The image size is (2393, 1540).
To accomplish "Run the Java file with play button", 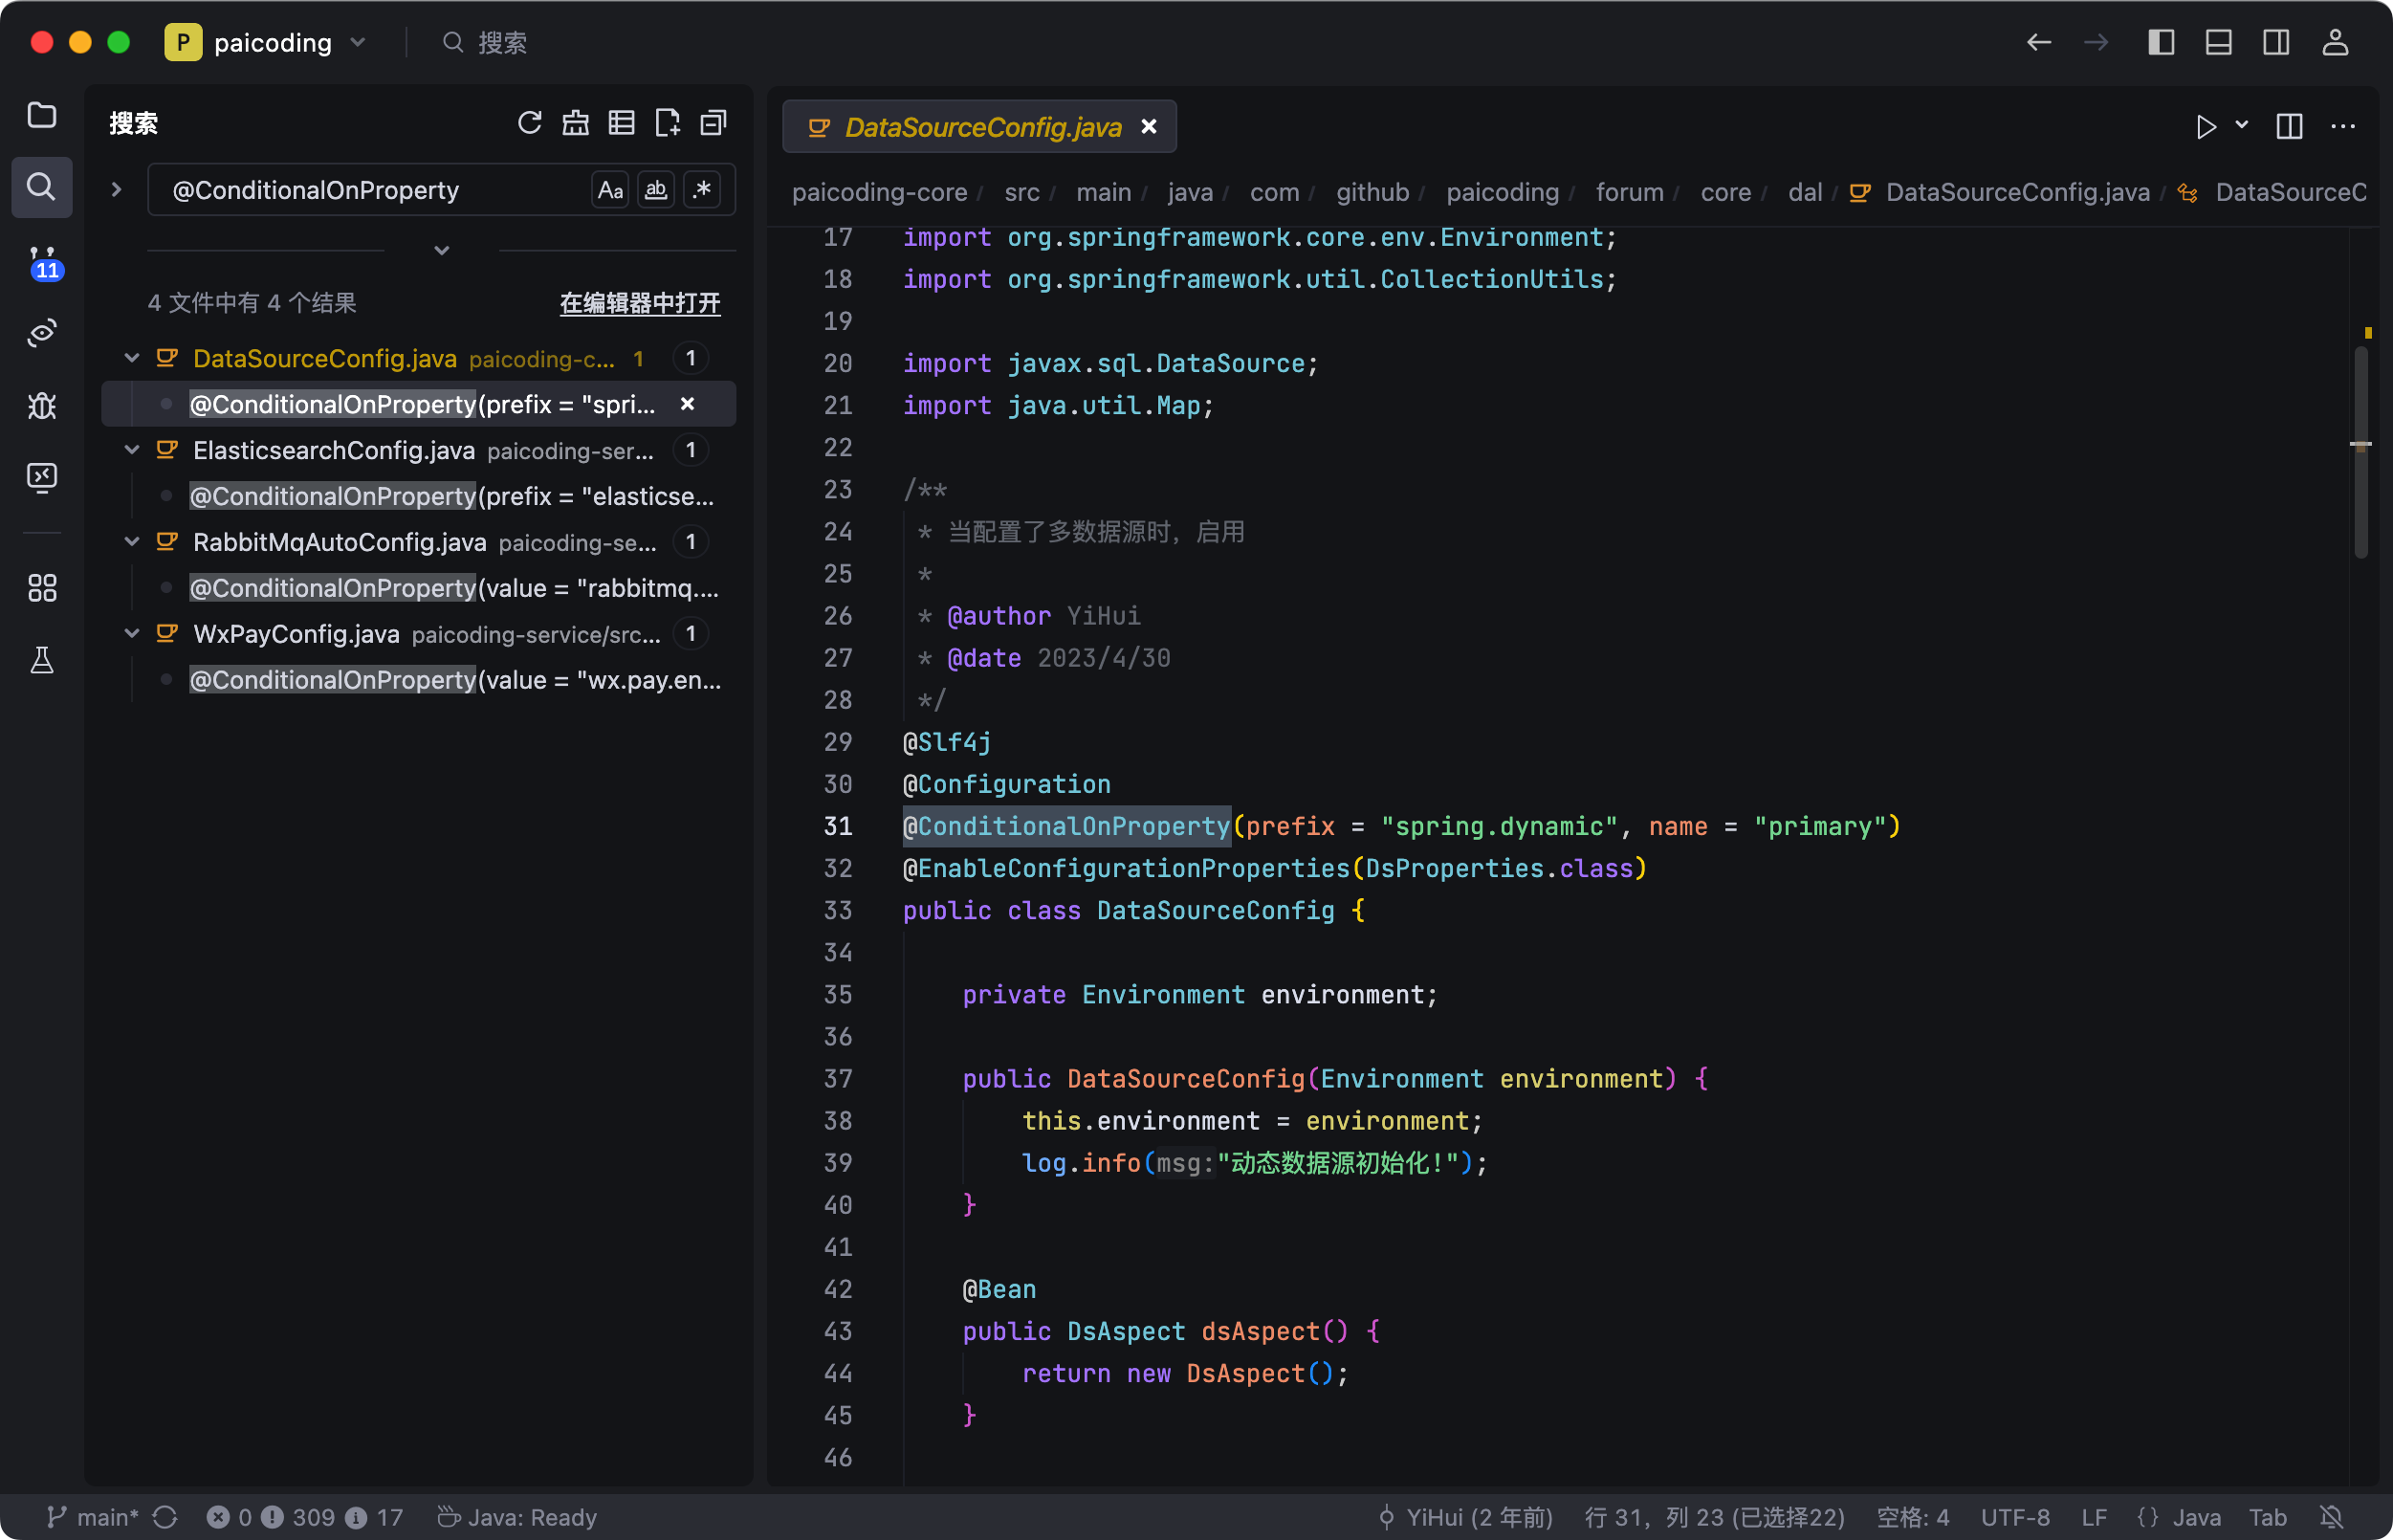I will click(2205, 127).
